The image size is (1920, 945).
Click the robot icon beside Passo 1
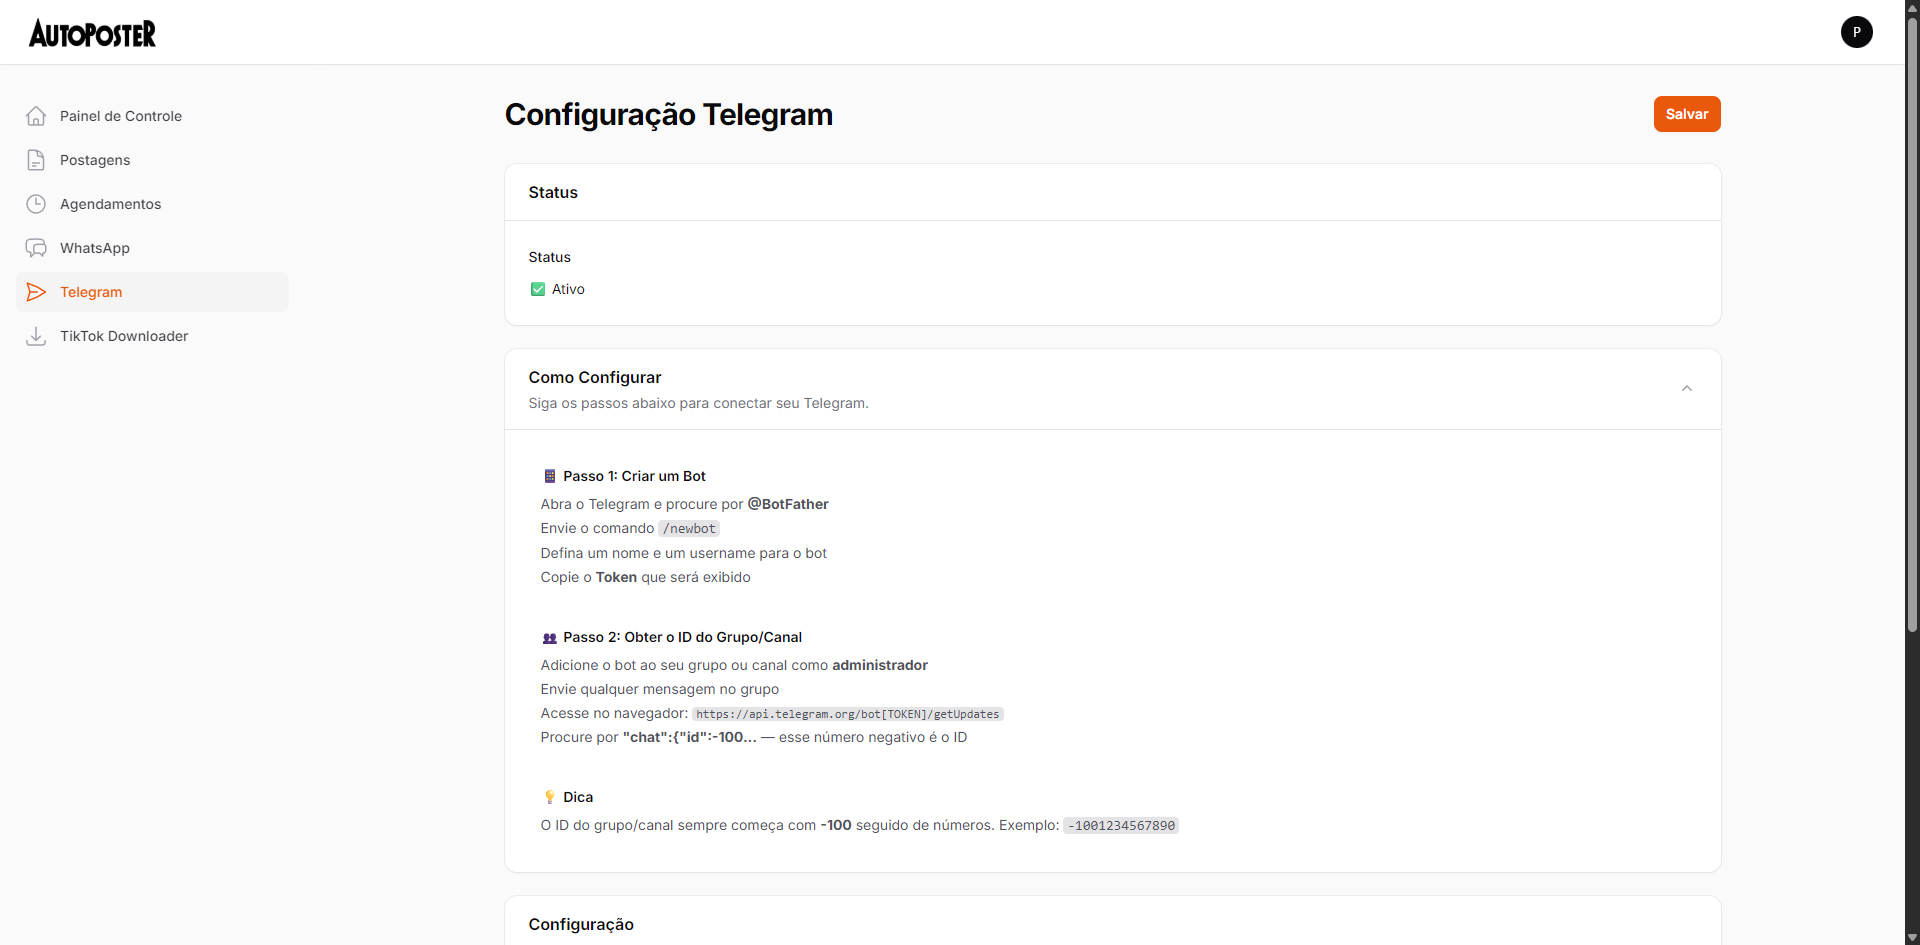(x=549, y=476)
